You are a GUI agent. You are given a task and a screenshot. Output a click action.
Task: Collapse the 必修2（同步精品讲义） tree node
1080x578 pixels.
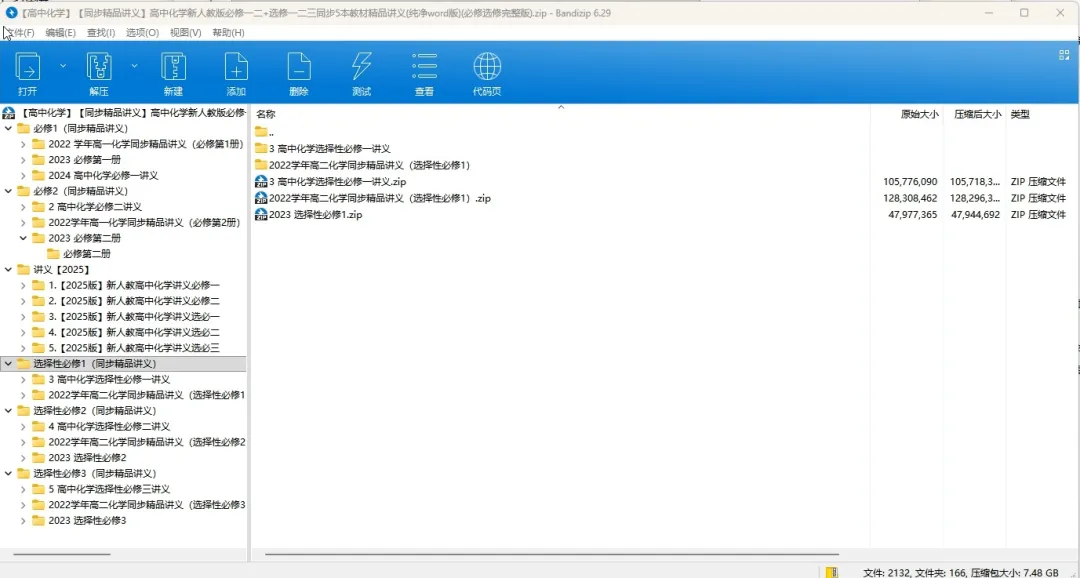point(8,191)
